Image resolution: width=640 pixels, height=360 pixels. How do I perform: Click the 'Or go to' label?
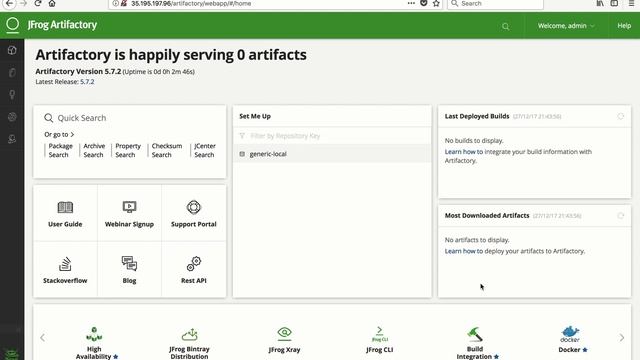pyautogui.click(x=59, y=134)
